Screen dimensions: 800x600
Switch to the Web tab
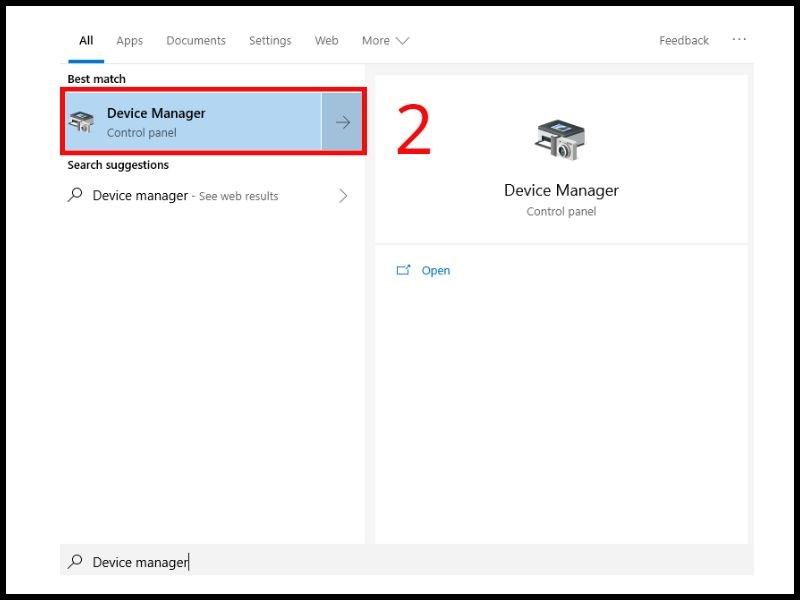pyautogui.click(x=326, y=40)
